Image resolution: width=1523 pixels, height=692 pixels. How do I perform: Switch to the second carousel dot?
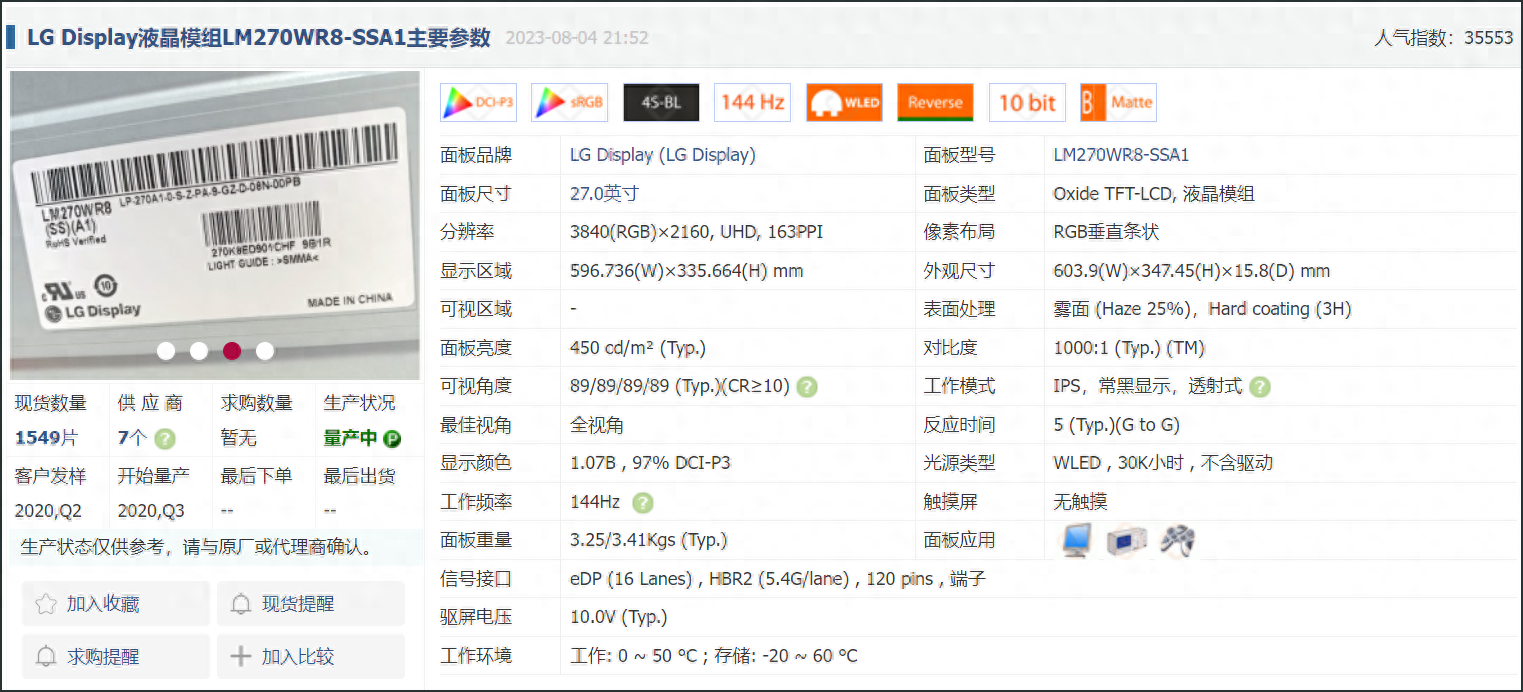199,351
